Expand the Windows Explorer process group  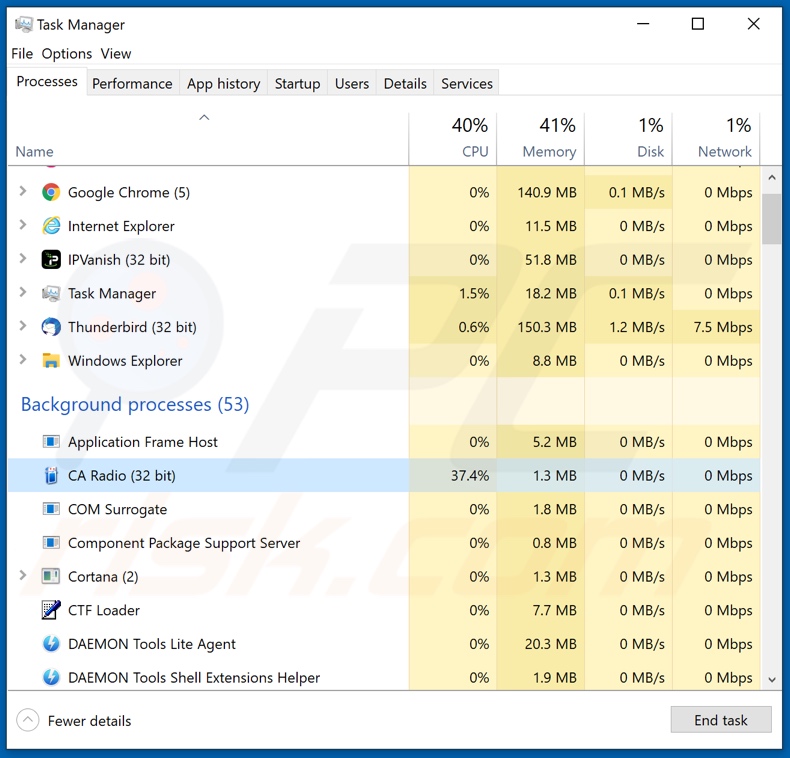coord(23,360)
